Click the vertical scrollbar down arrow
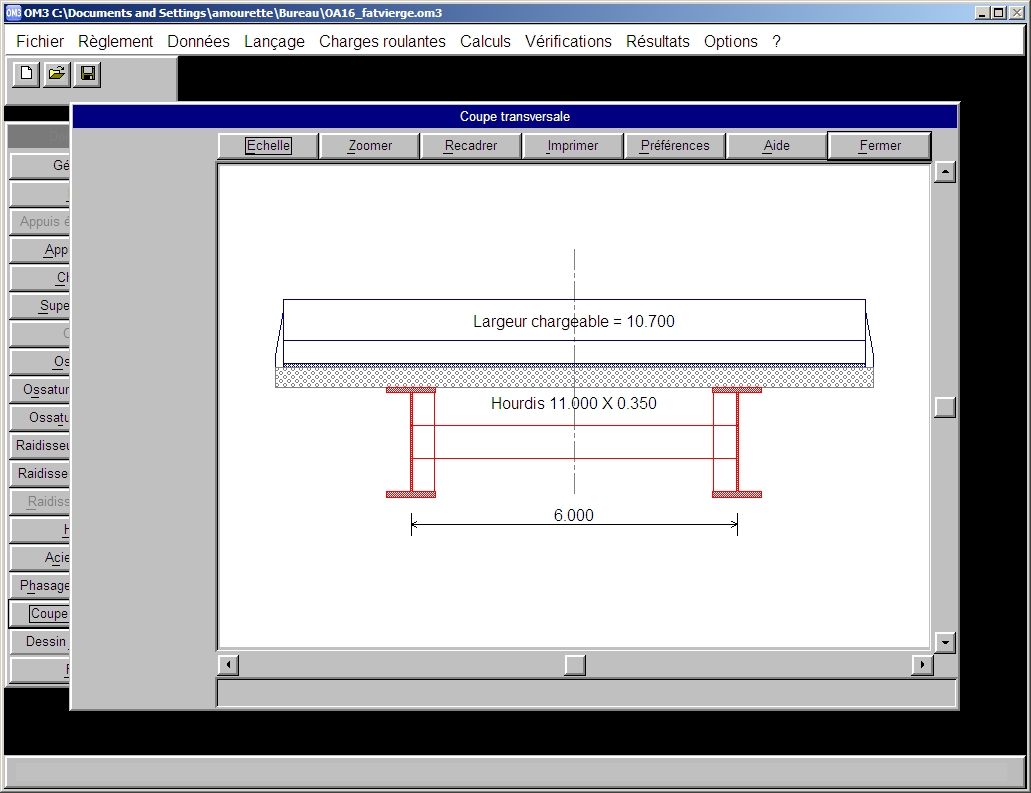This screenshot has width=1031, height=793. coord(945,642)
